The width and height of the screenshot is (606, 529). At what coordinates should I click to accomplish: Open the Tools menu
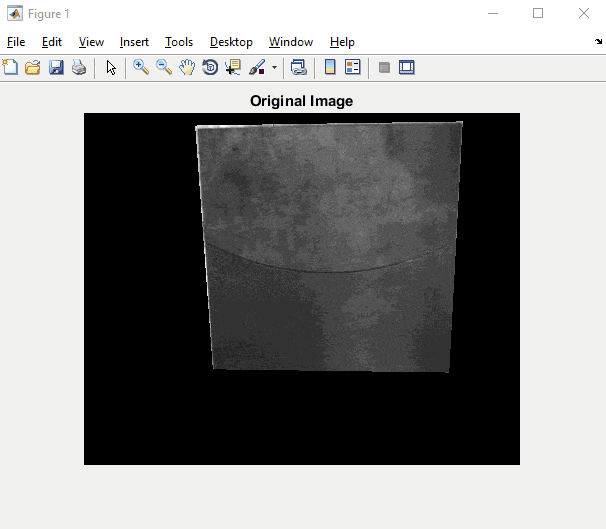tap(179, 42)
